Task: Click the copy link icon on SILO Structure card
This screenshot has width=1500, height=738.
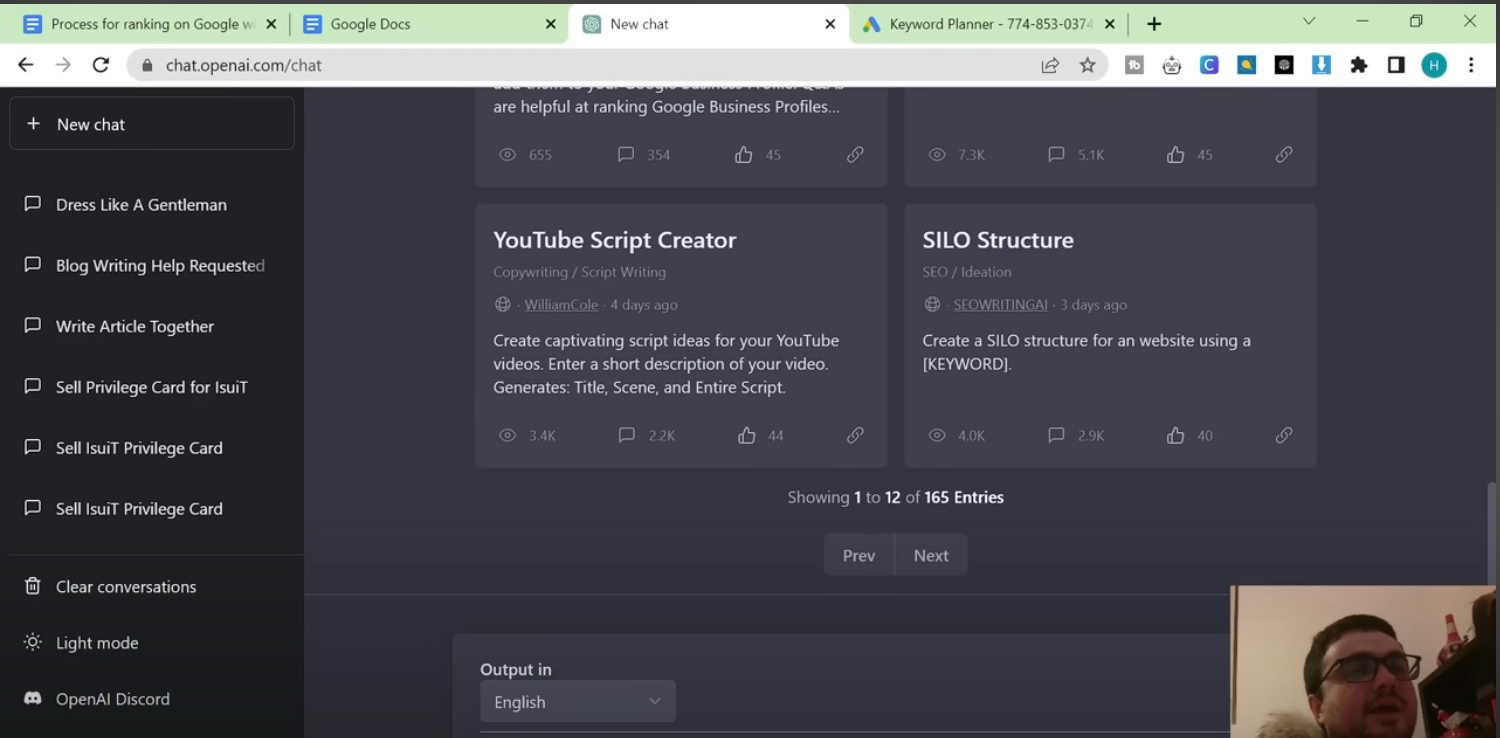Action: tap(1284, 435)
